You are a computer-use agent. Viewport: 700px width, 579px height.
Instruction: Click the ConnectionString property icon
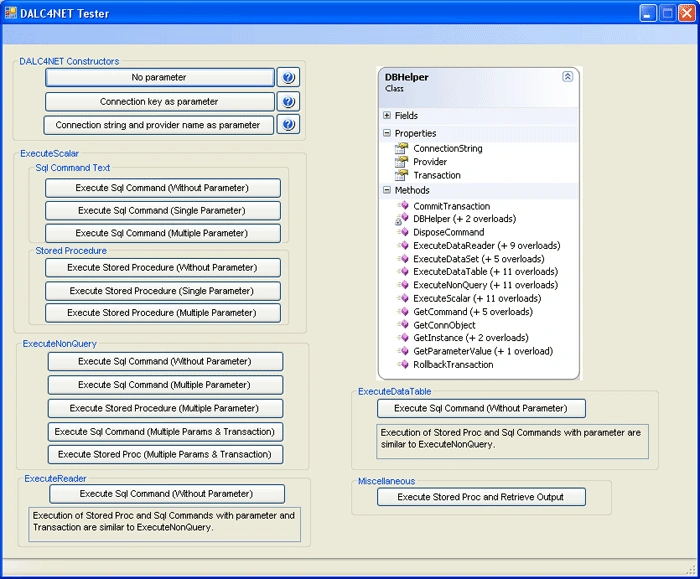click(401, 148)
